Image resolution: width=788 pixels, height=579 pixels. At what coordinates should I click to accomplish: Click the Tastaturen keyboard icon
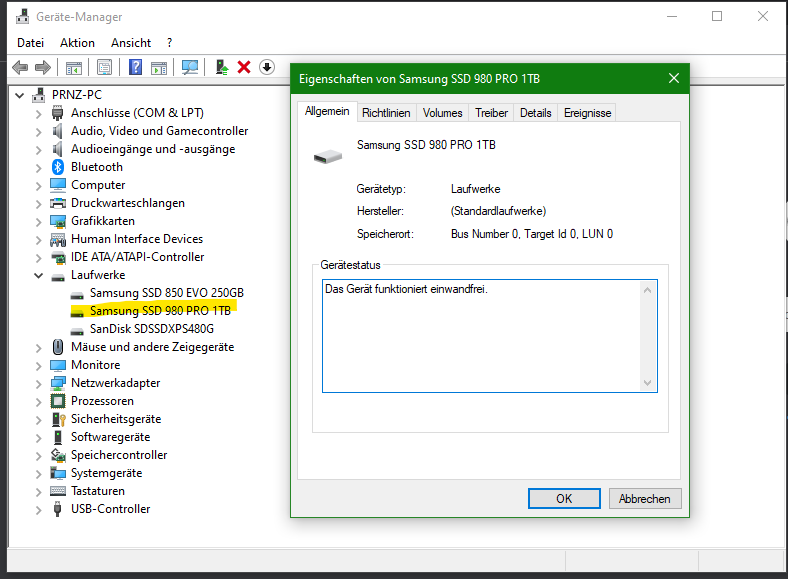point(58,491)
